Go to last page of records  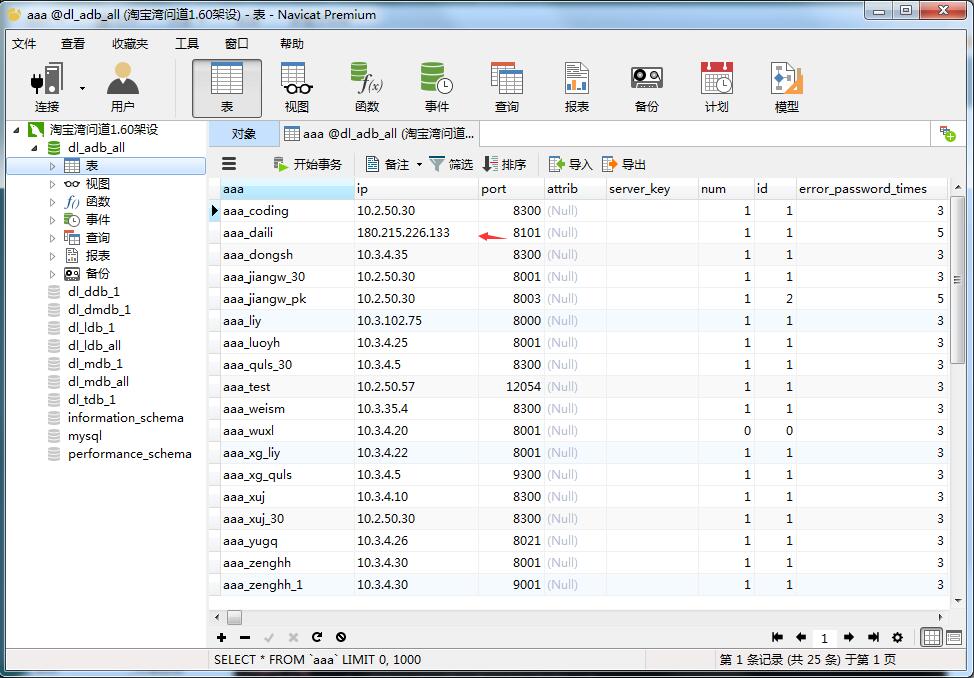pyautogui.click(x=873, y=637)
